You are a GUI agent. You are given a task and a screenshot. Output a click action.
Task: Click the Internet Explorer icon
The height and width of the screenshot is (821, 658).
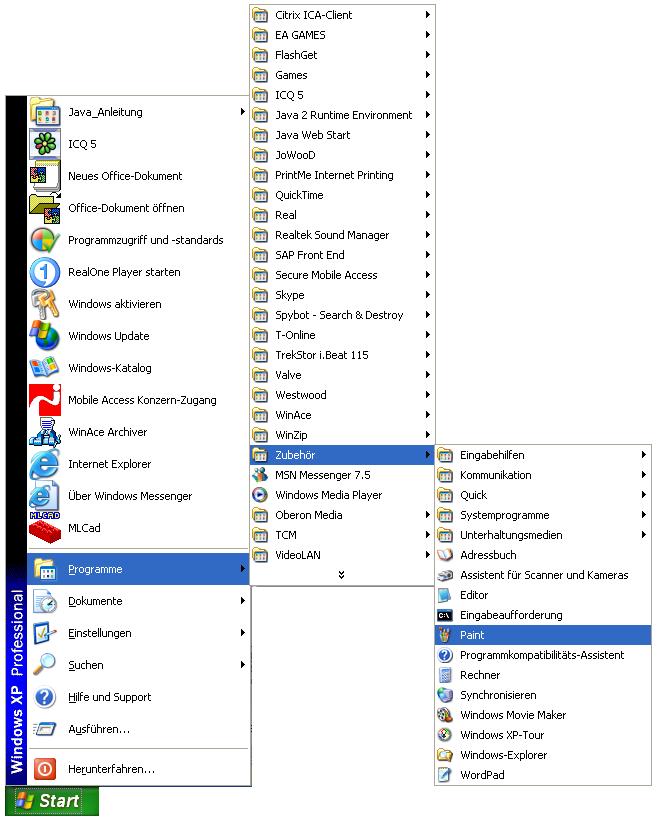(45, 464)
